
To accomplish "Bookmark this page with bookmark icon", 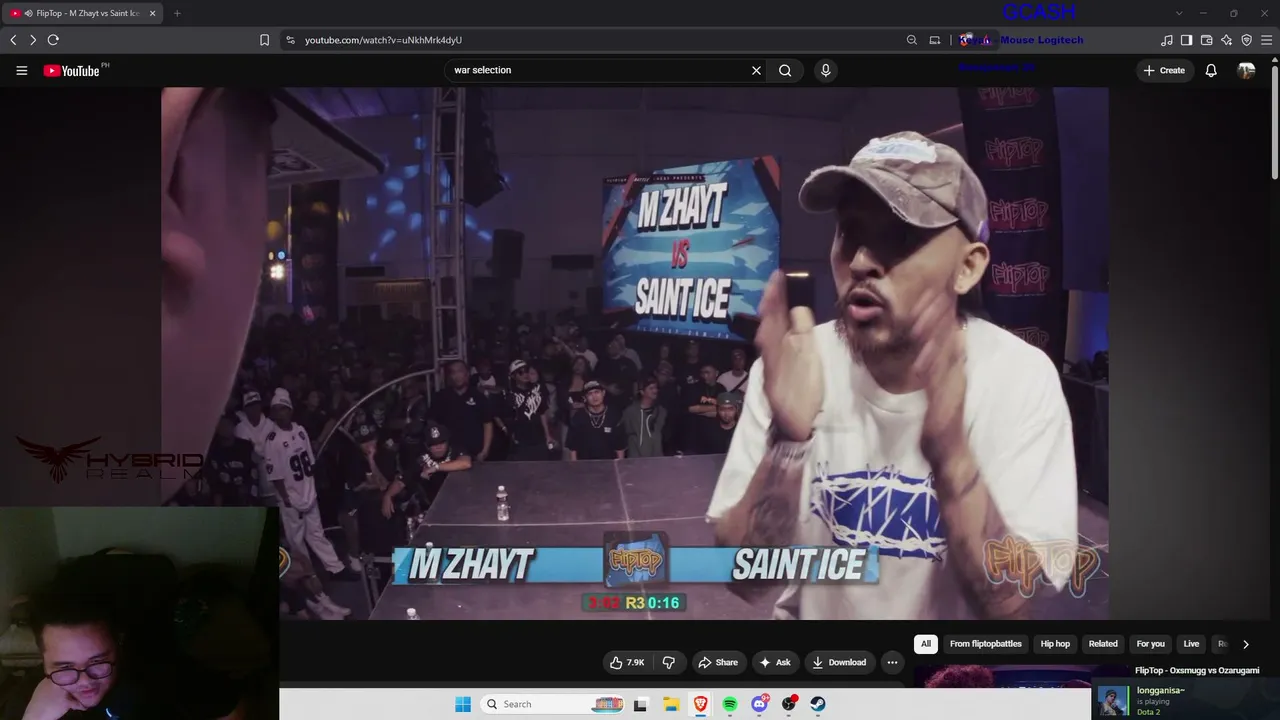I will point(264,40).
